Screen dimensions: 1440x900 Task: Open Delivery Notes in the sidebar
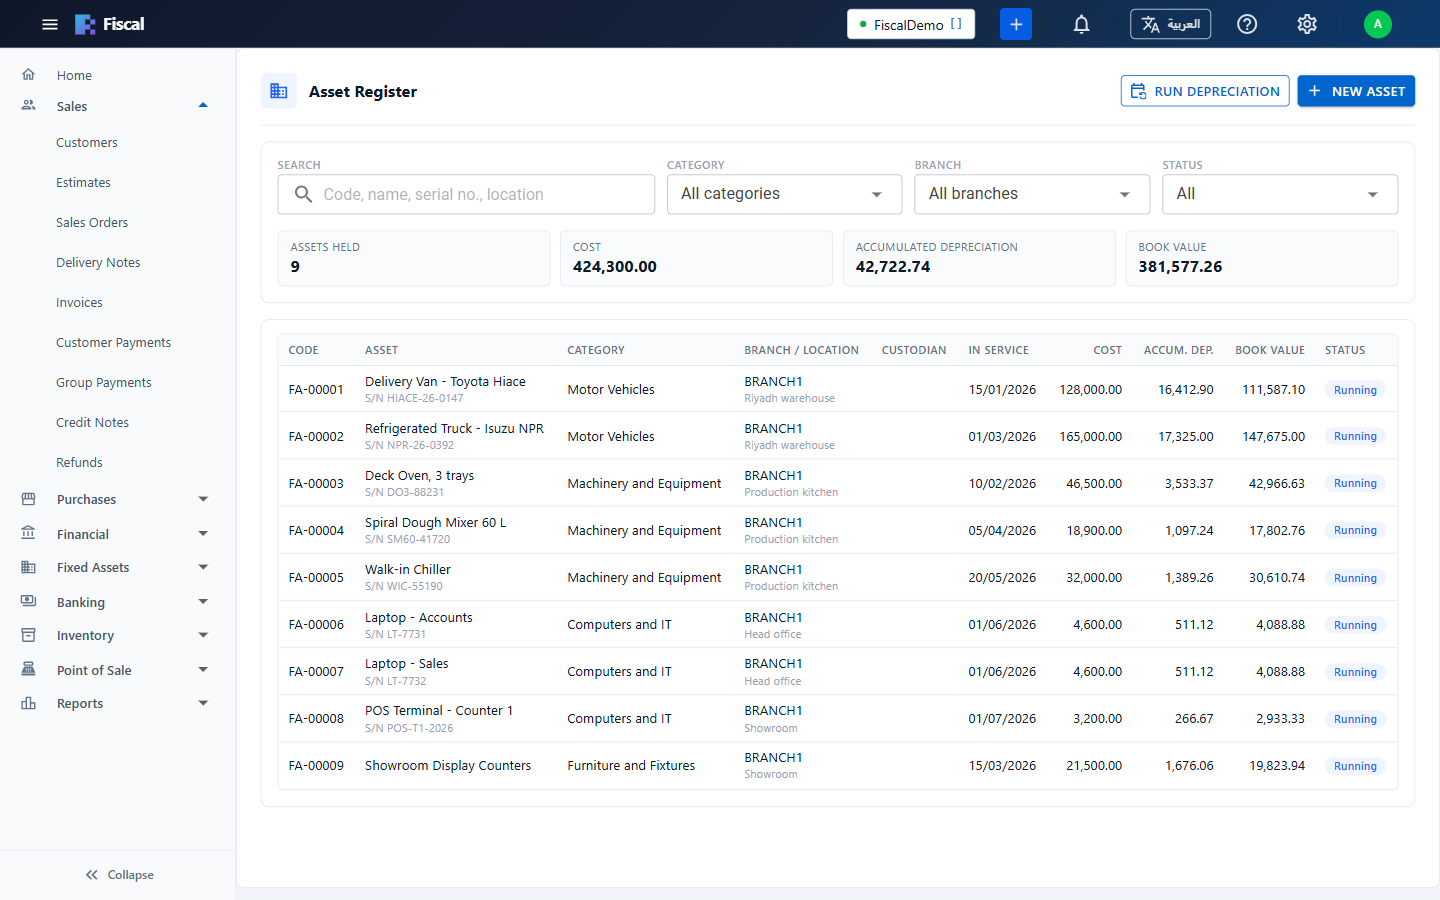point(98,263)
